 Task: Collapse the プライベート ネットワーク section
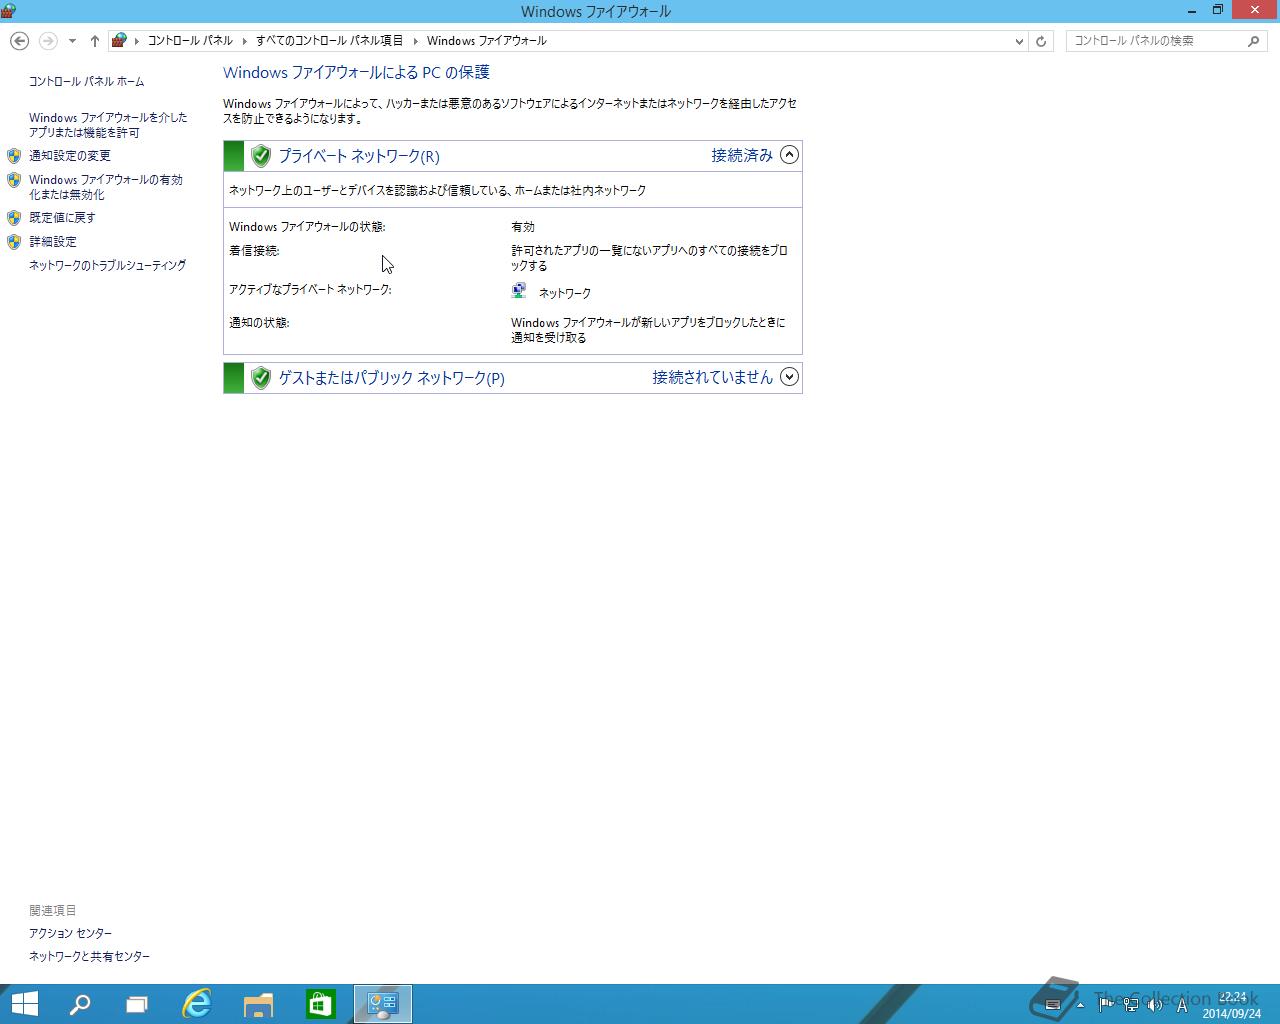789,155
